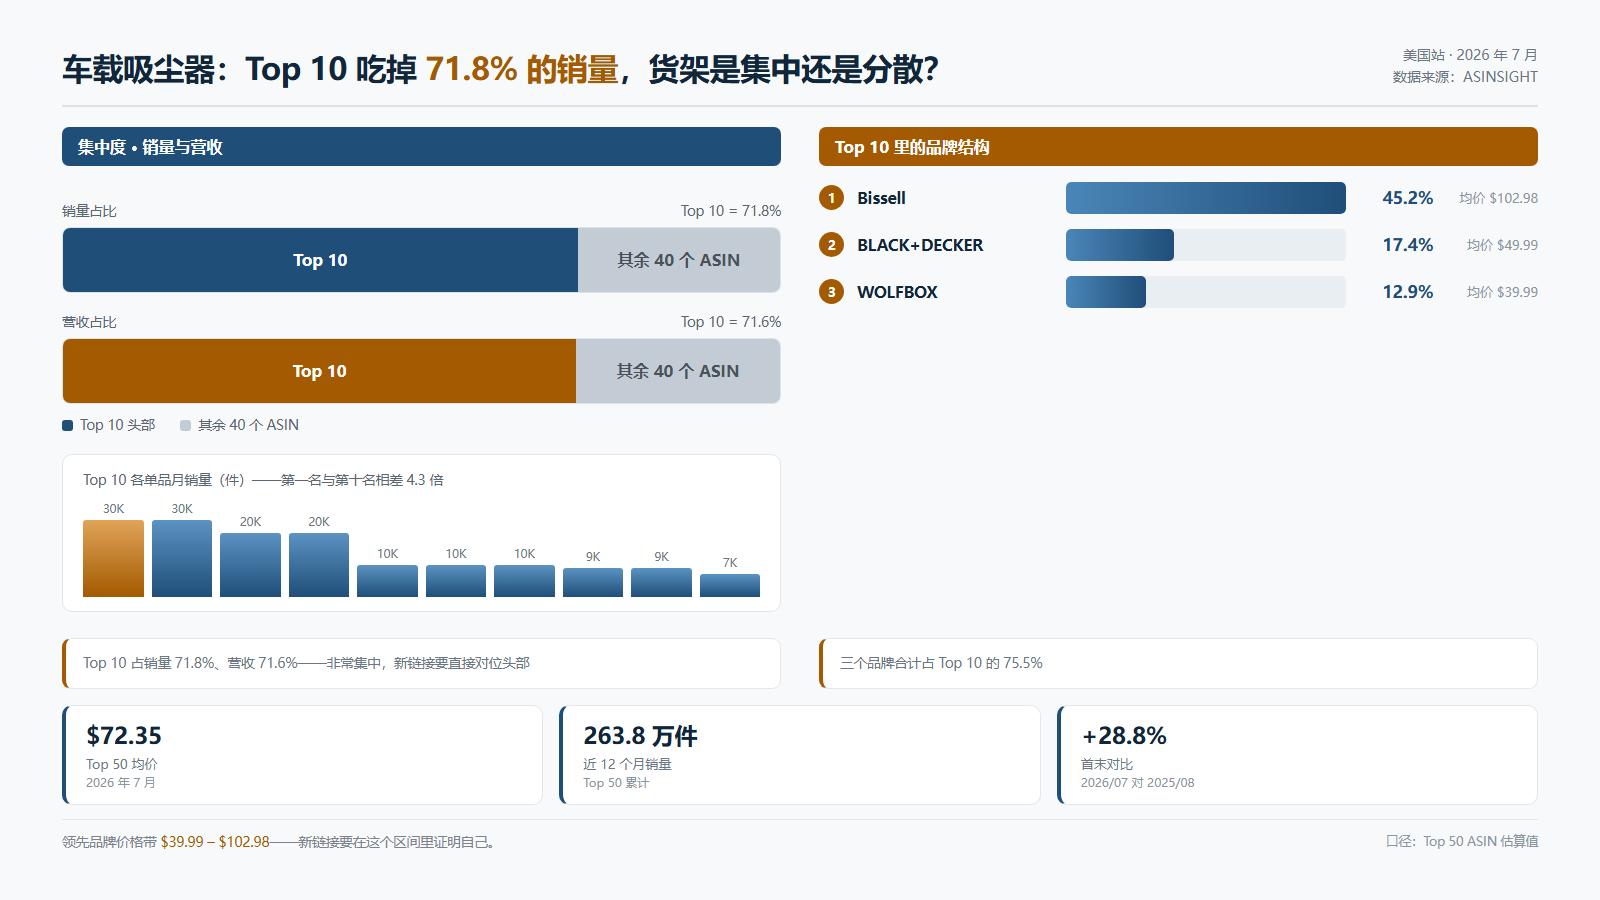Click the orange first-ranked 30K column
The width and height of the screenshot is (1600, 900).
pos(113,558)
